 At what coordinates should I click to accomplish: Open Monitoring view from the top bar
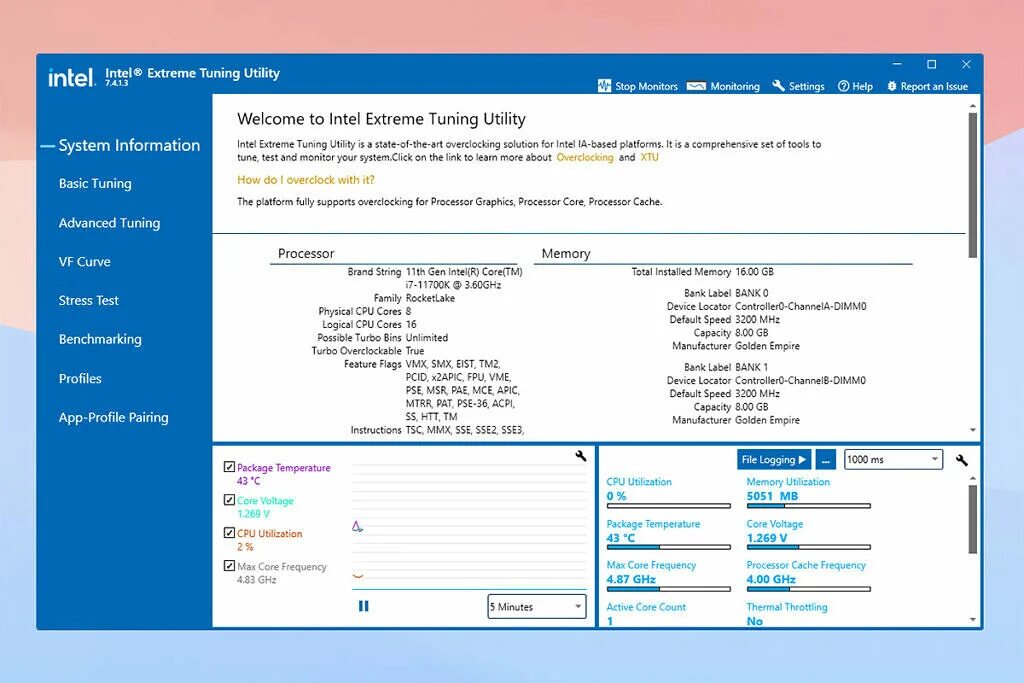pyautogui.click(x=724, y=86)
